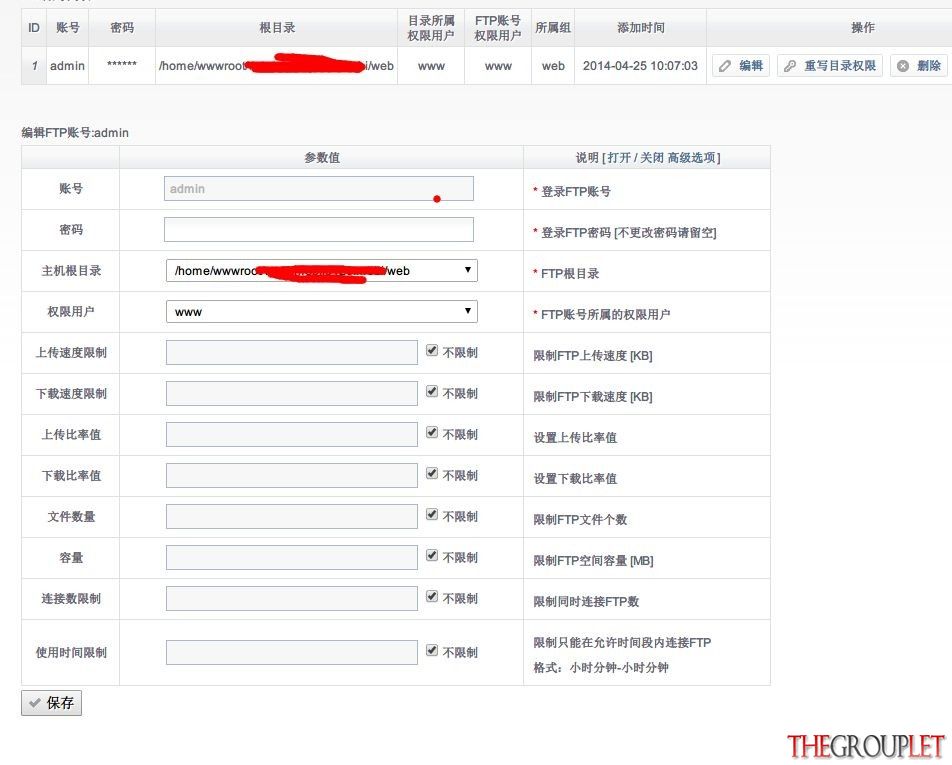
Task: Click the checkmark icon on the 保存 button
Action: (x=35, y=703)
